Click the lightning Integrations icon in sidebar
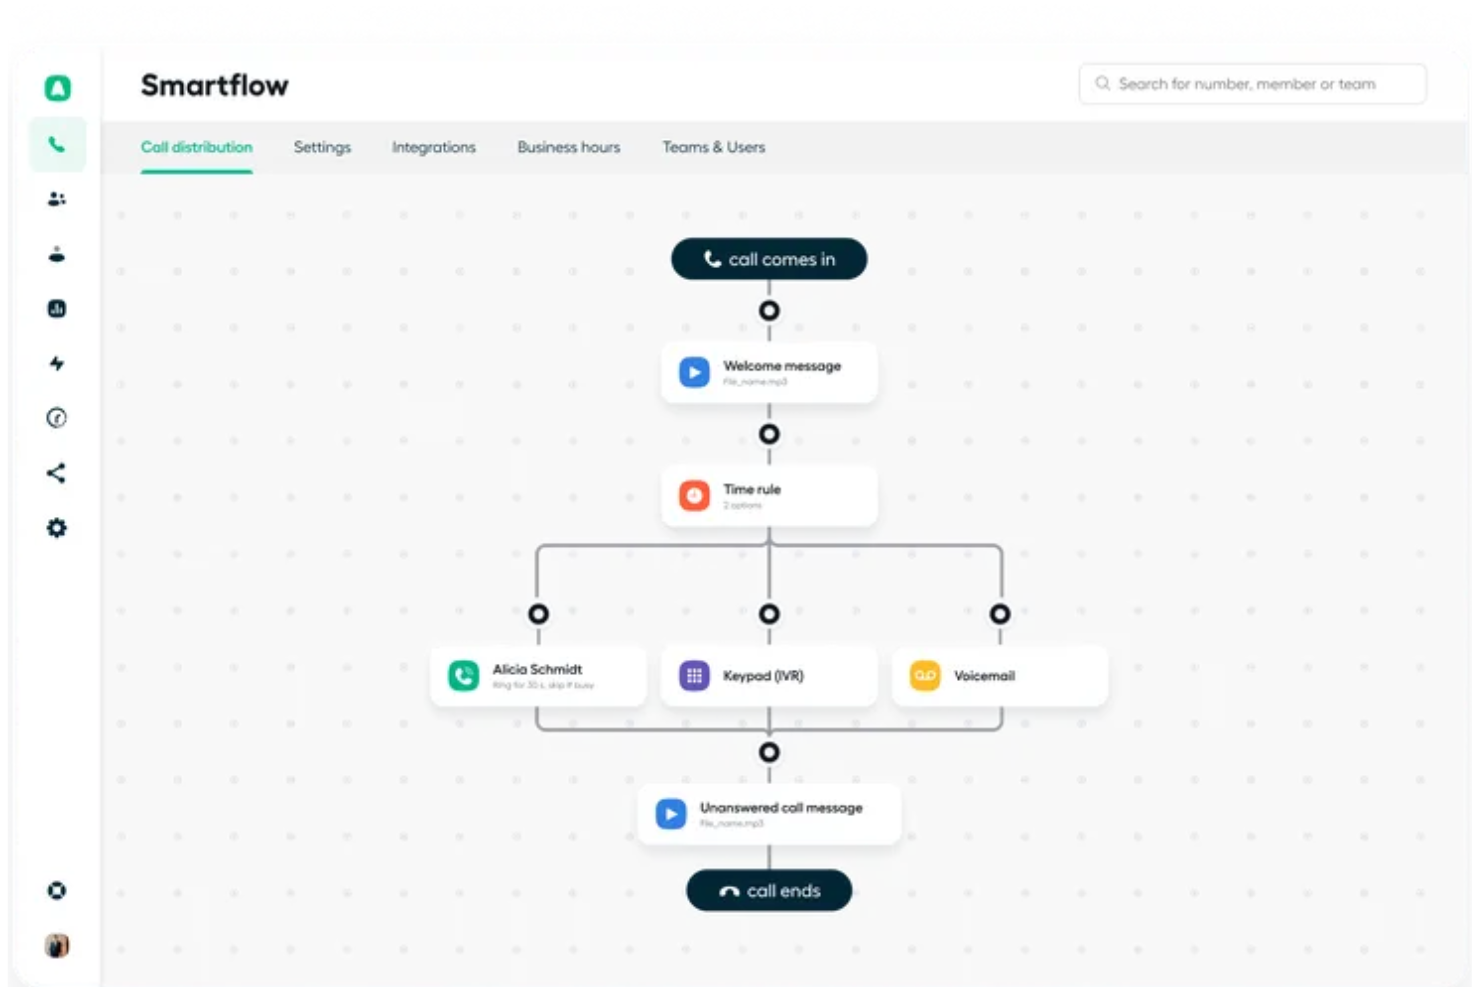 pyautogui.click(x=57, y=364)
